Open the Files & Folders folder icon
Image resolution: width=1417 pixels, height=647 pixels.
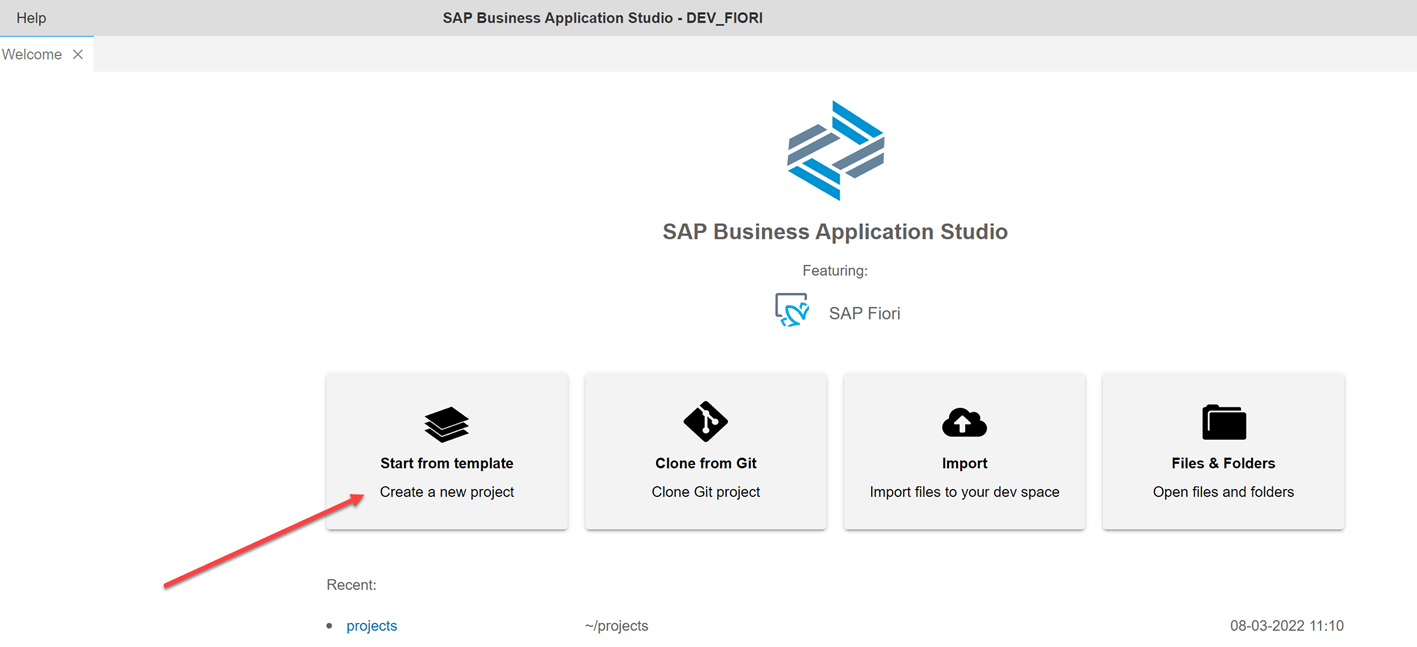pyautogui.click(x=1222, y=422)
